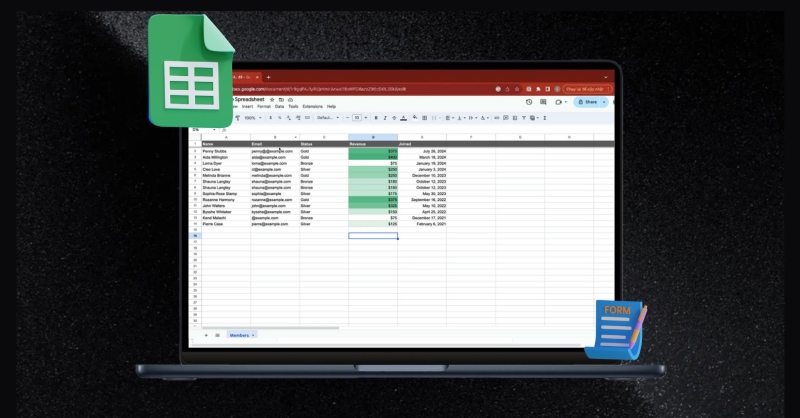Open the Tools menu

(293, 106)
